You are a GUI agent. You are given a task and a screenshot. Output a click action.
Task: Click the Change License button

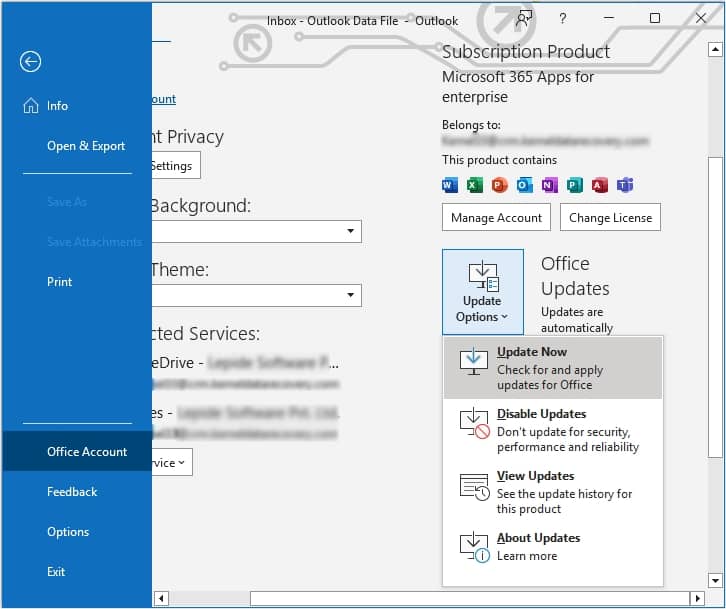click(x=610, y=217)
